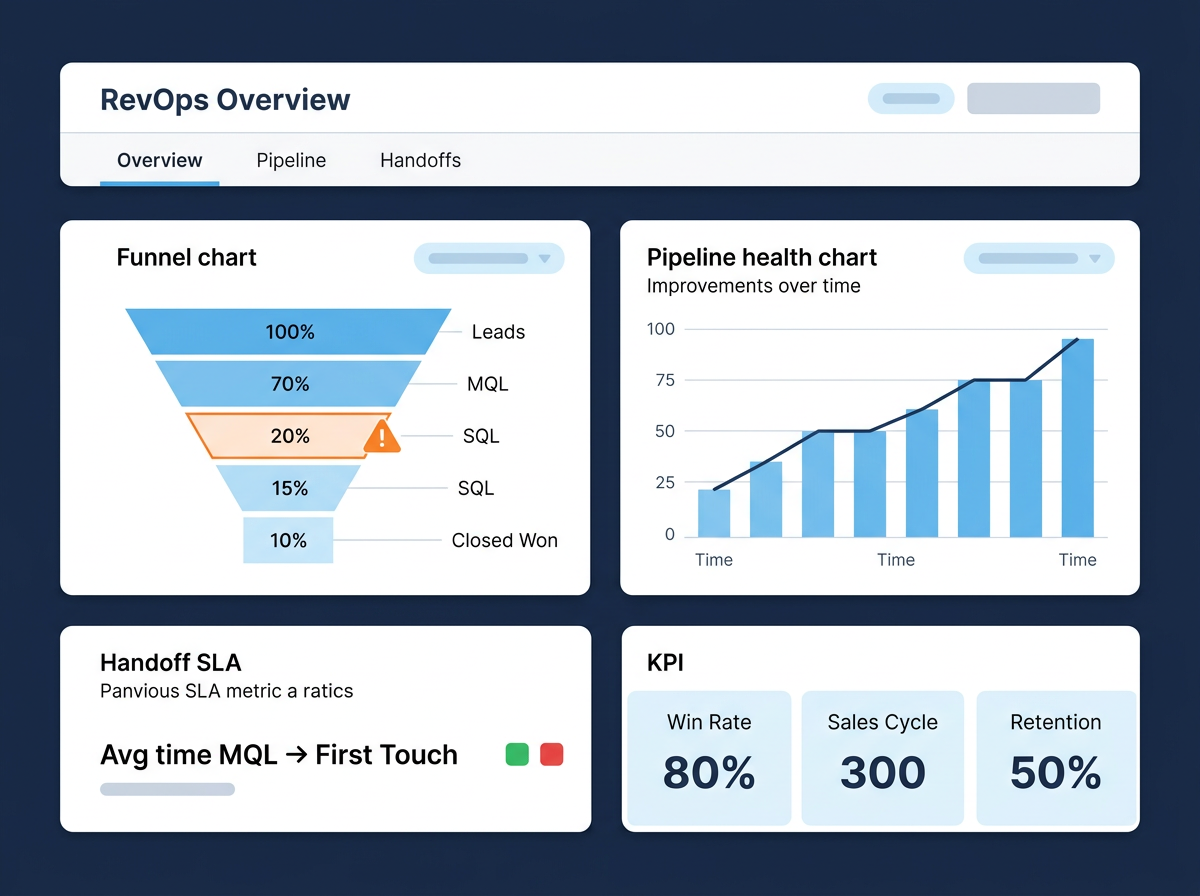Screen dimensions: 1200x896
Task: Click the Handoff SLA heading
Action: point(171,662)
